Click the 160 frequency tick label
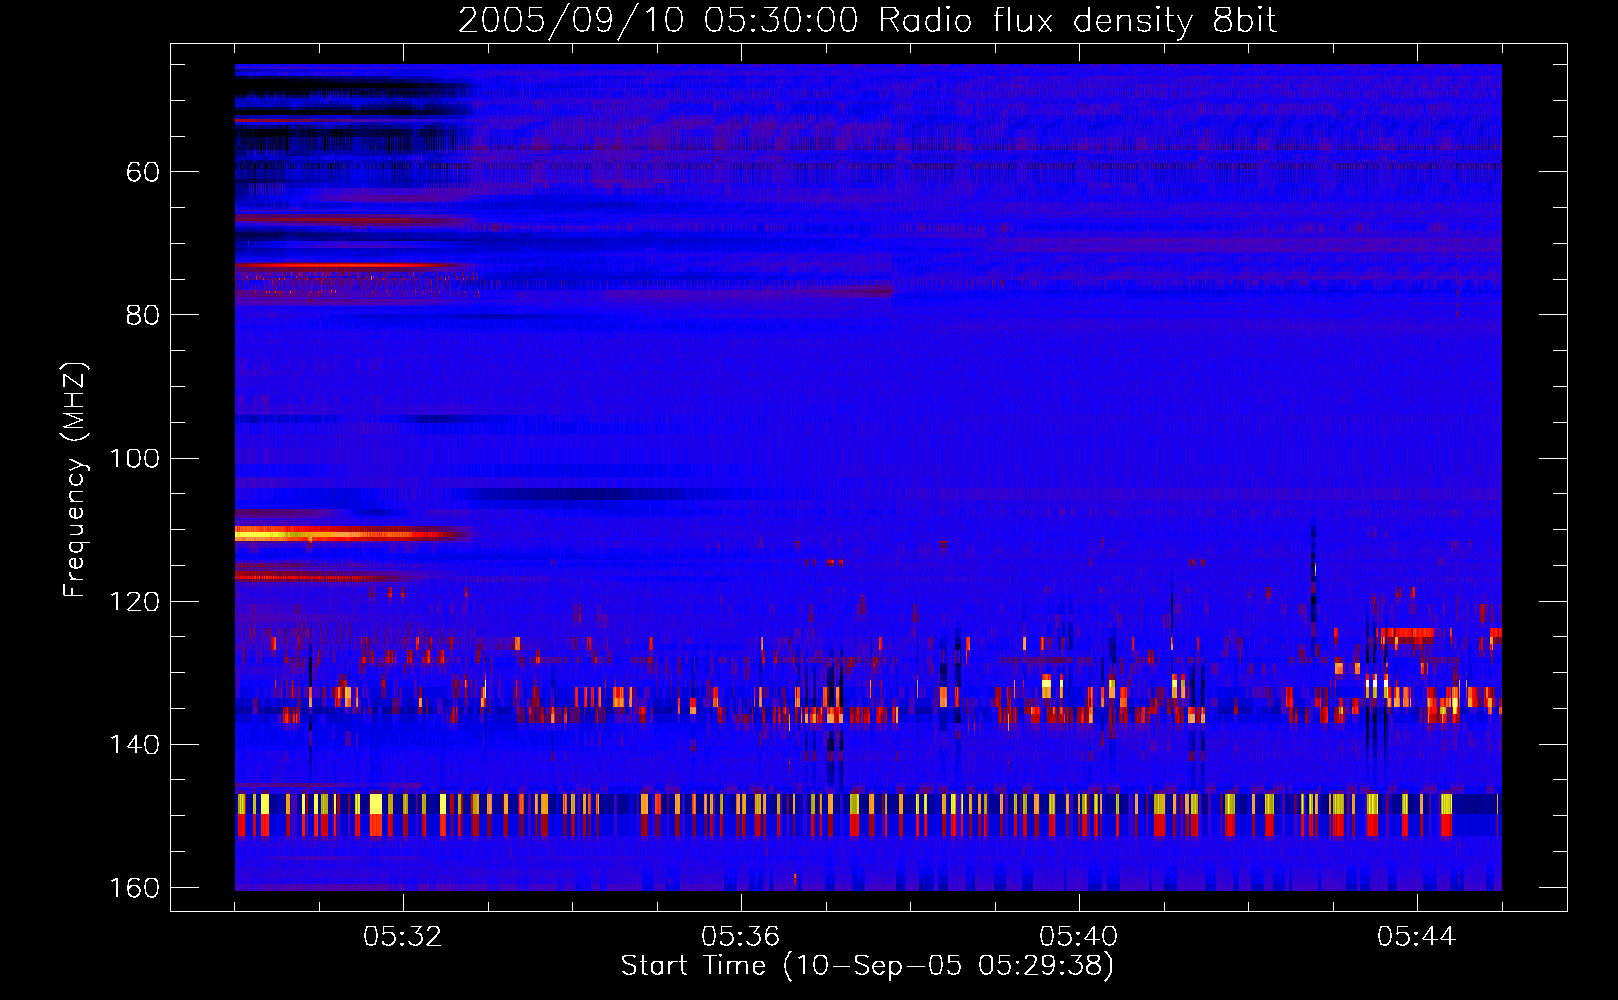The height and width of the screenshot is (1000, 1618). pos(135,888)
